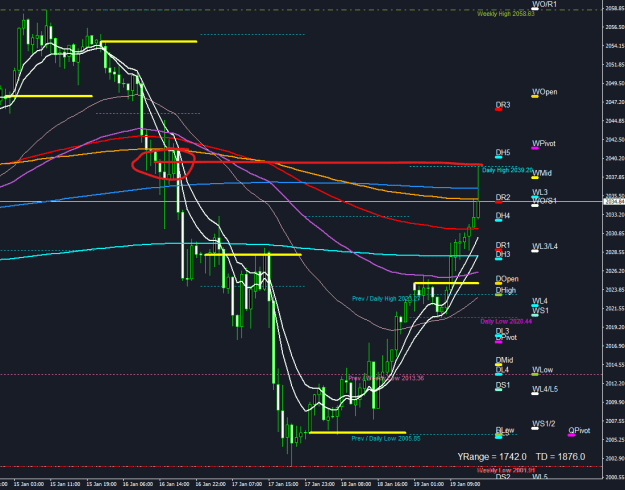Click the DH5 level label
Viewport: 625px width, 490px height.
point(503,152)
